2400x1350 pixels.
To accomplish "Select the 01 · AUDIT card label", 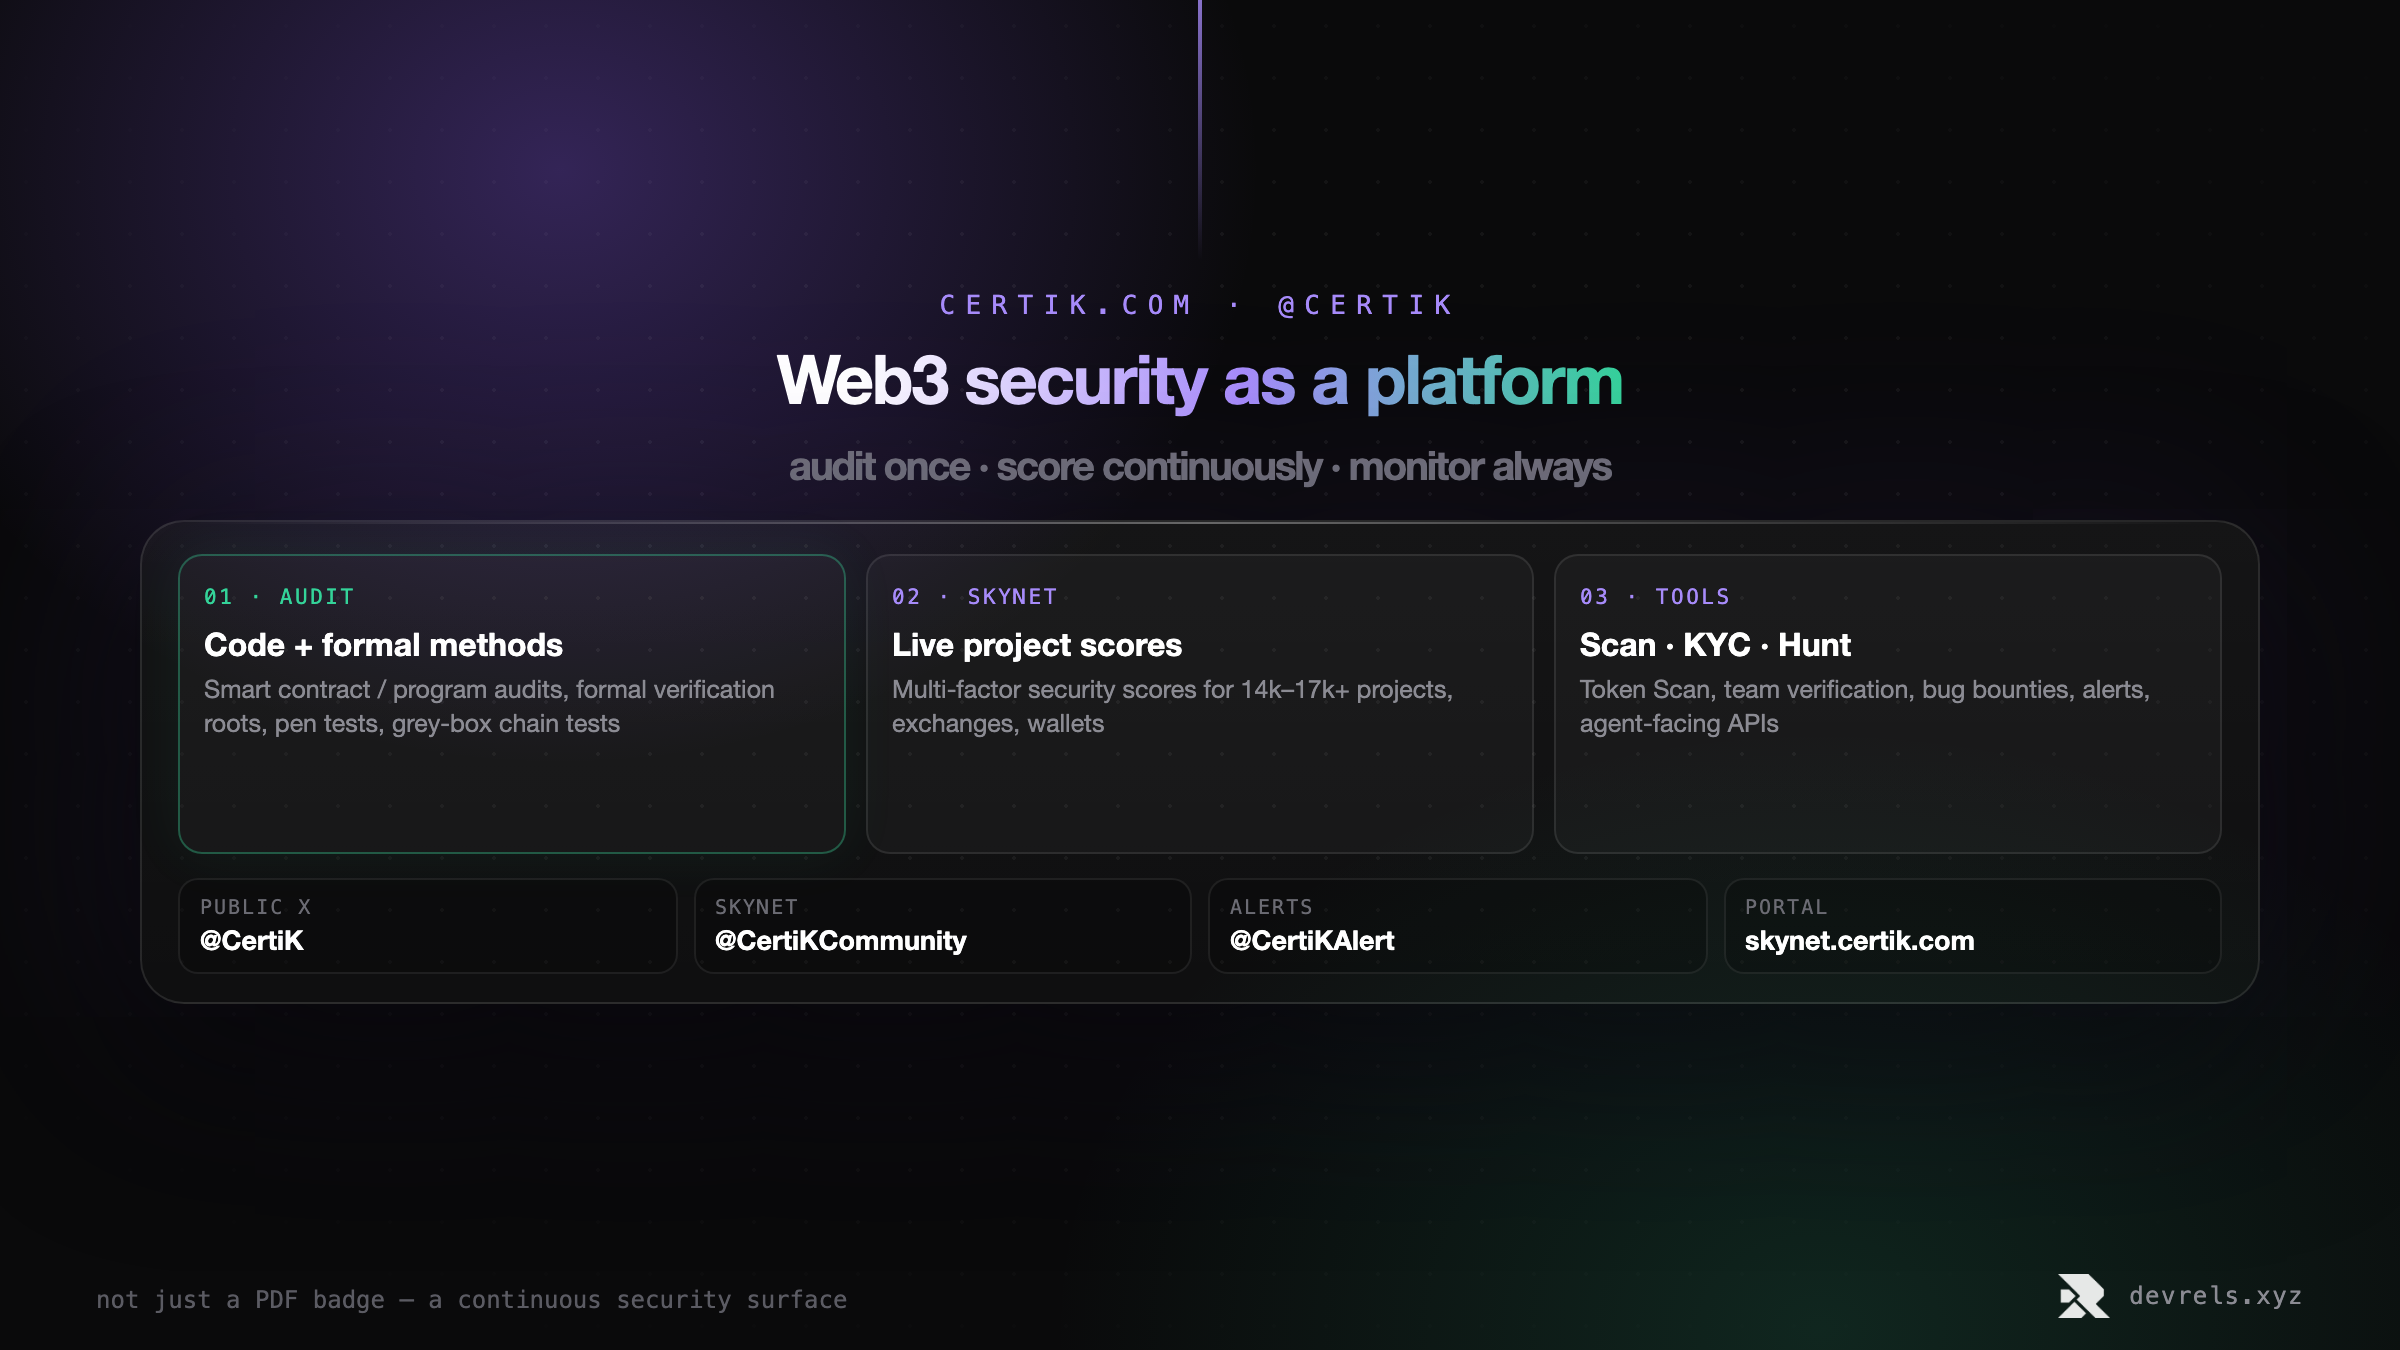I will (x=279, y=597).
